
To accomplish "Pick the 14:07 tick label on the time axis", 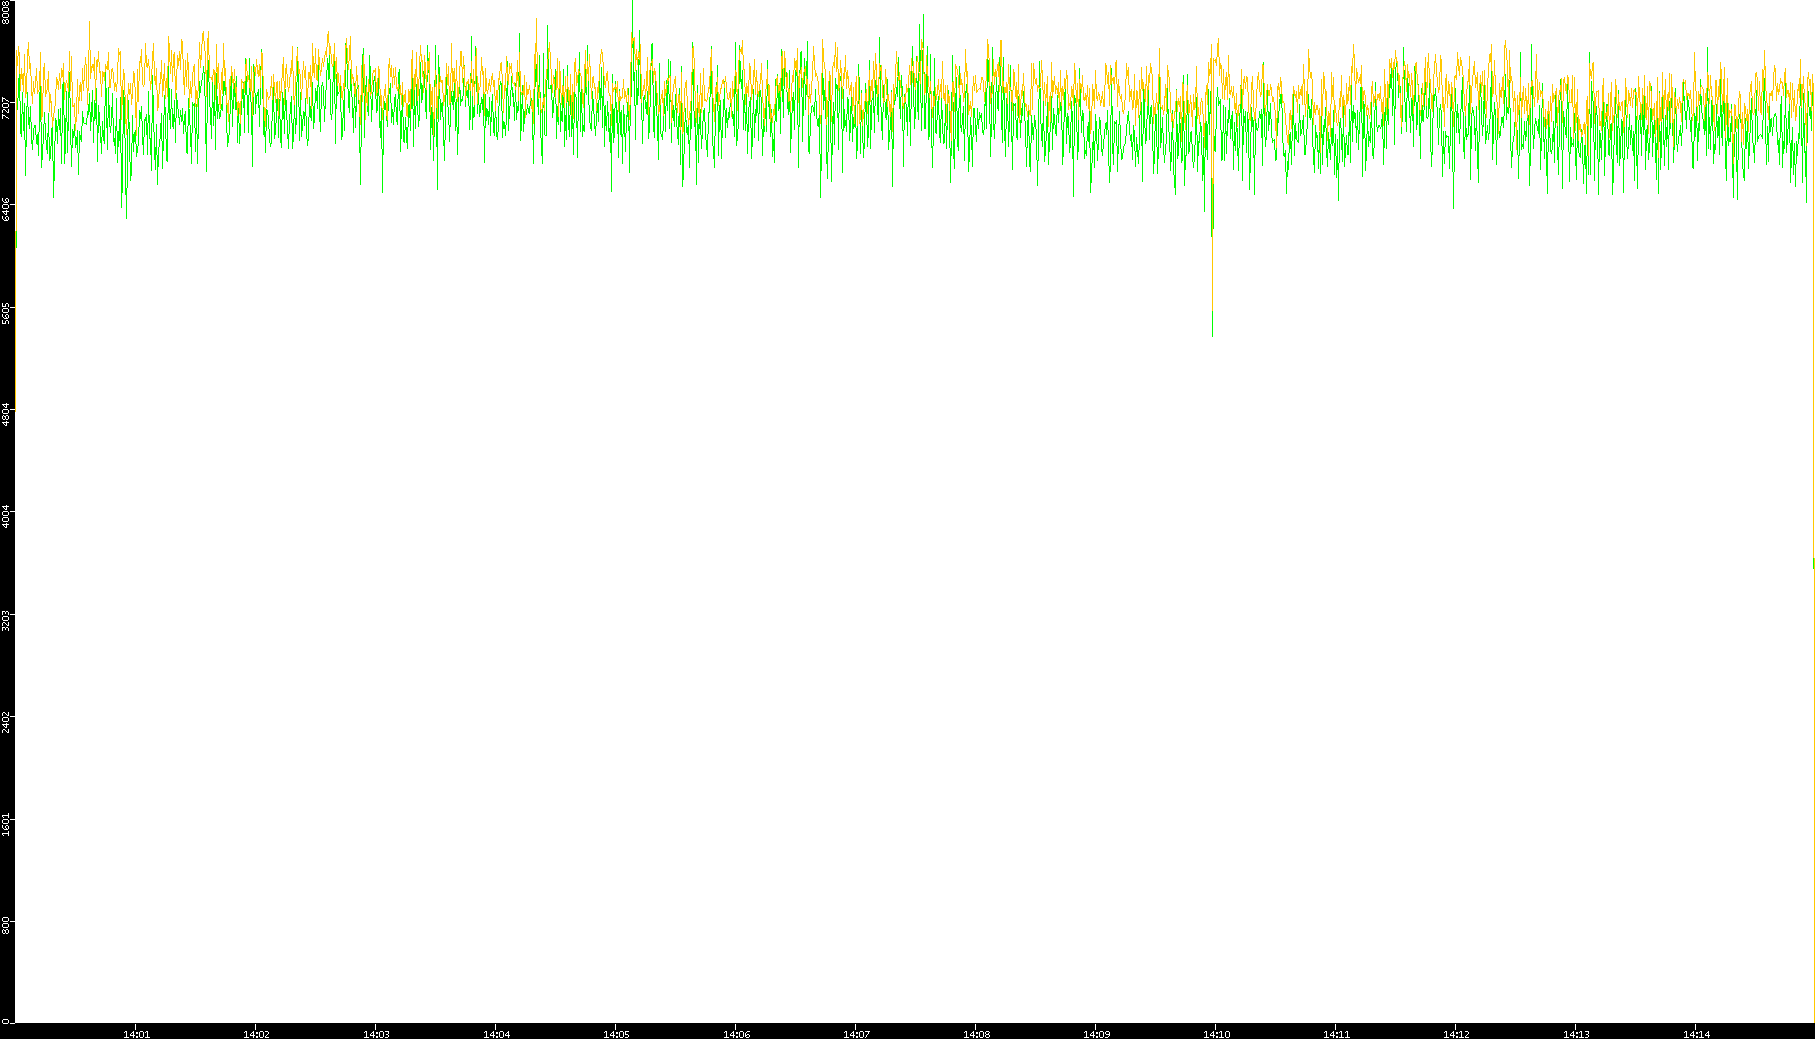I will click(x=856, y=1034).
